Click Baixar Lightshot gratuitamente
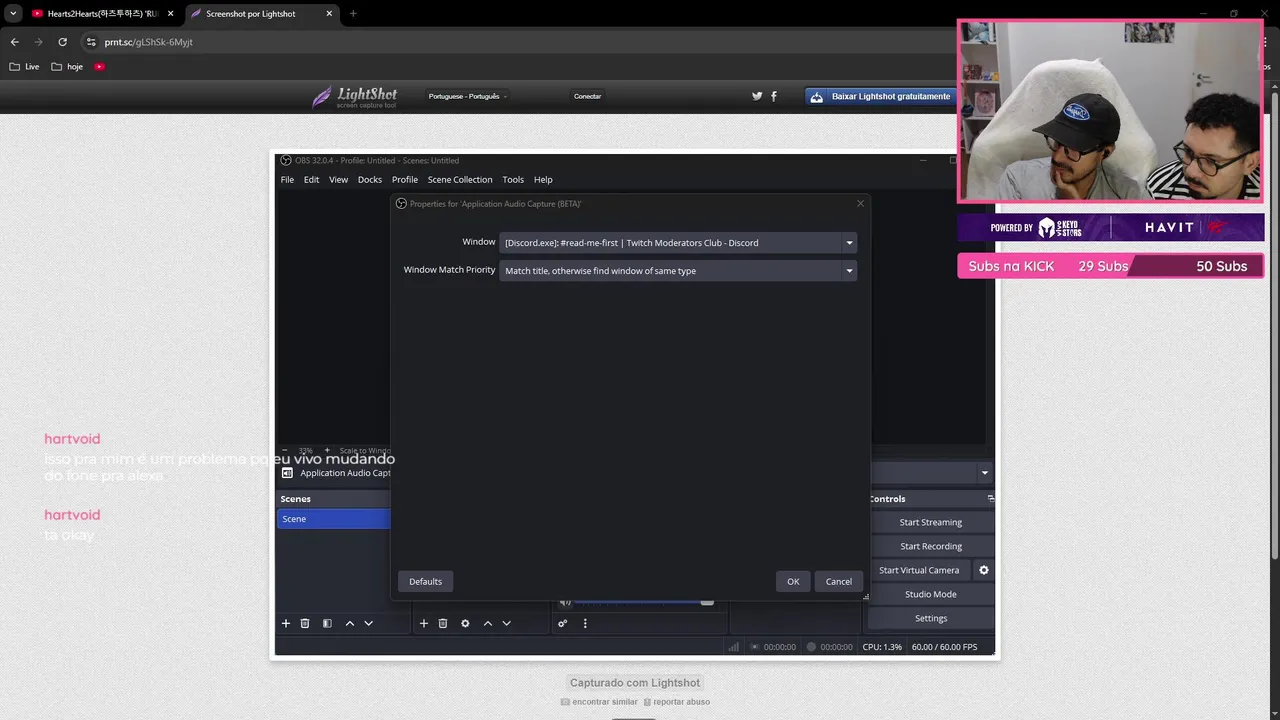The height and width of the screenshot is (720, 1280). pyautogui.click(x=881, y=97)
